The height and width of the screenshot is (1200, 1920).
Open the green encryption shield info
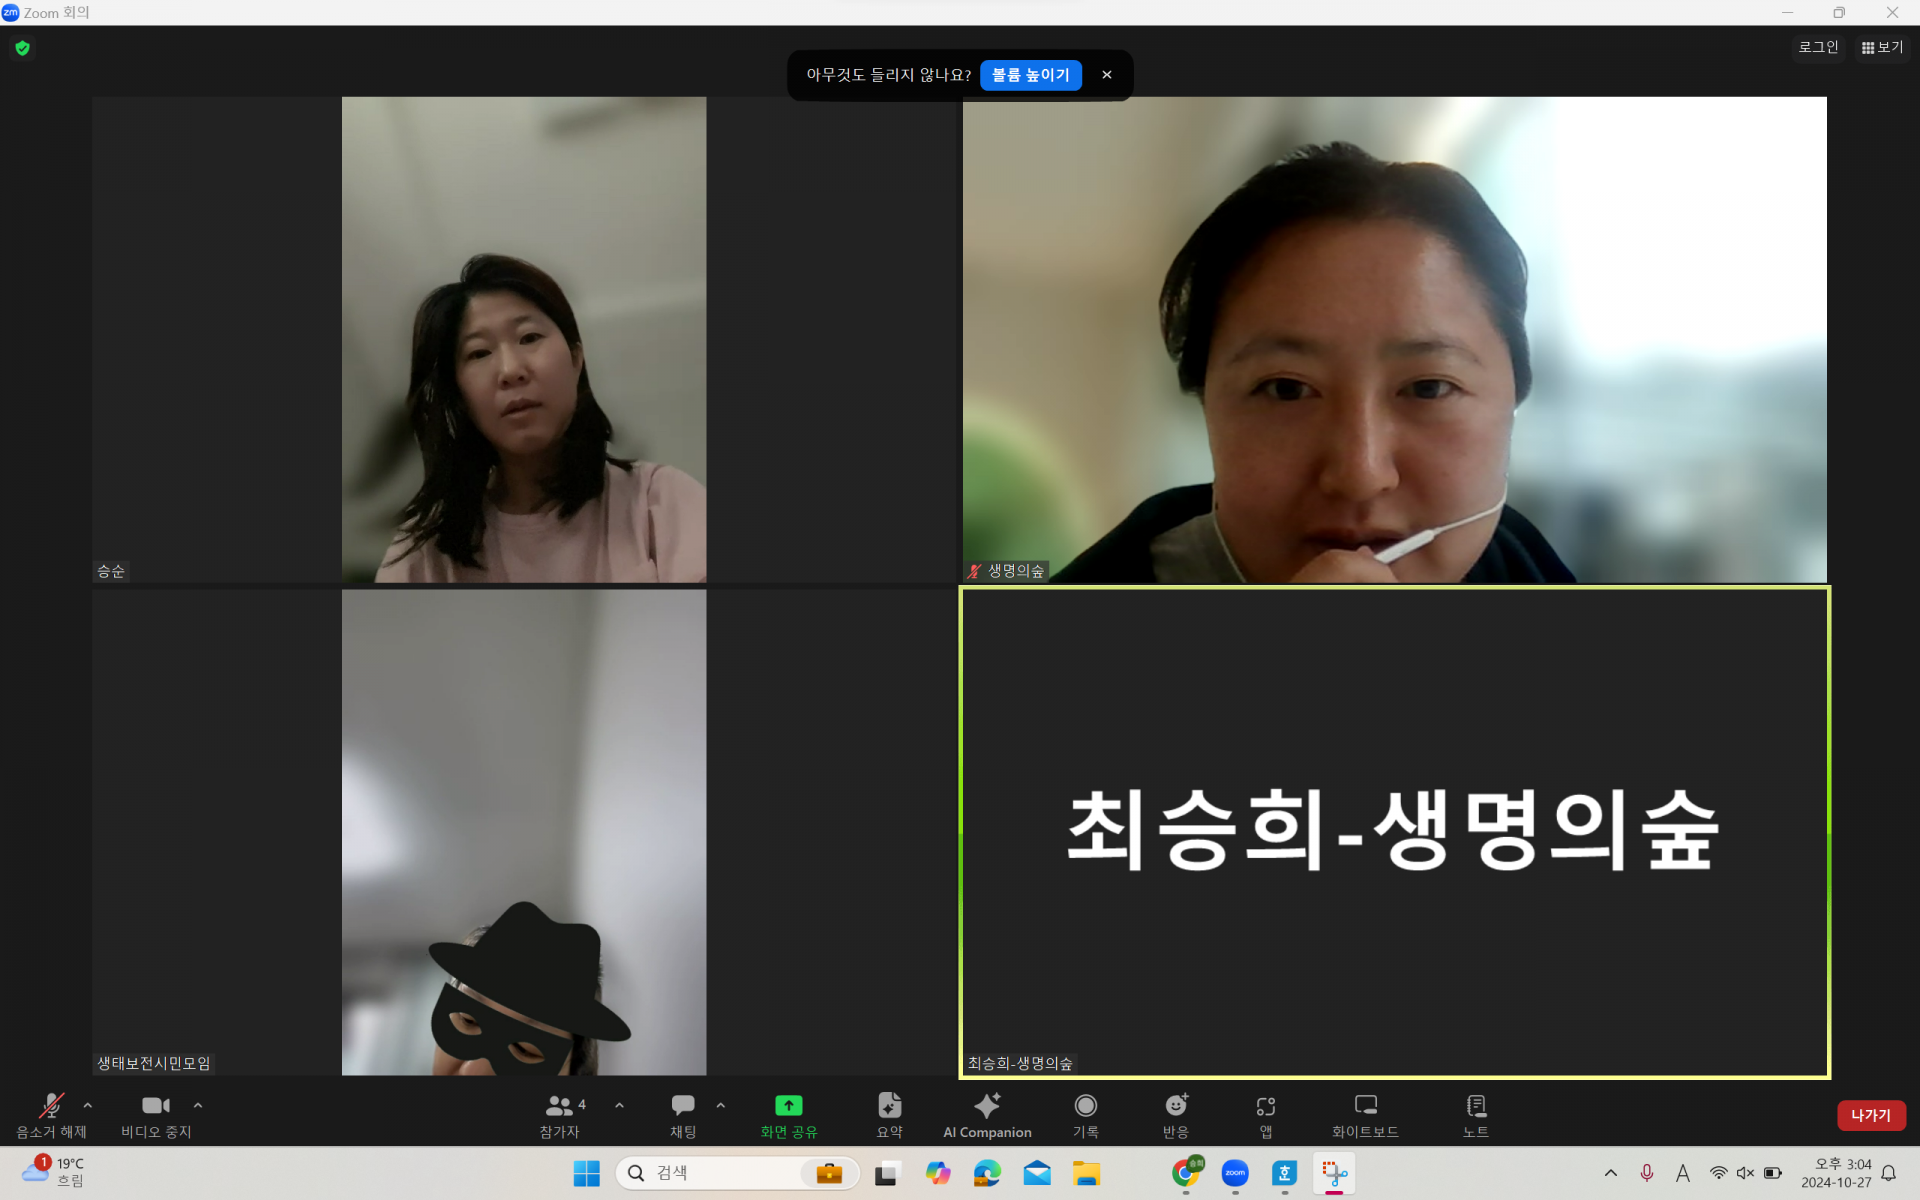22,47
